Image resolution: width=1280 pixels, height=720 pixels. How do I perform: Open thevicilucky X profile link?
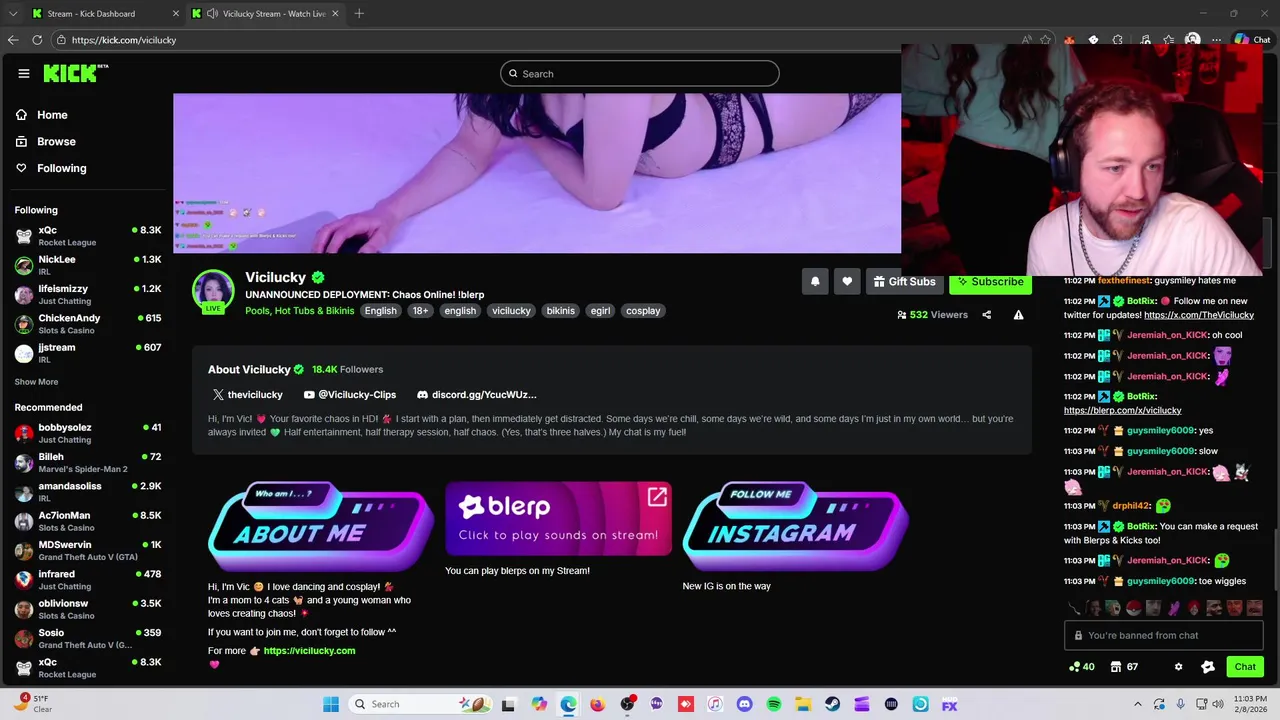coord(247,395)
